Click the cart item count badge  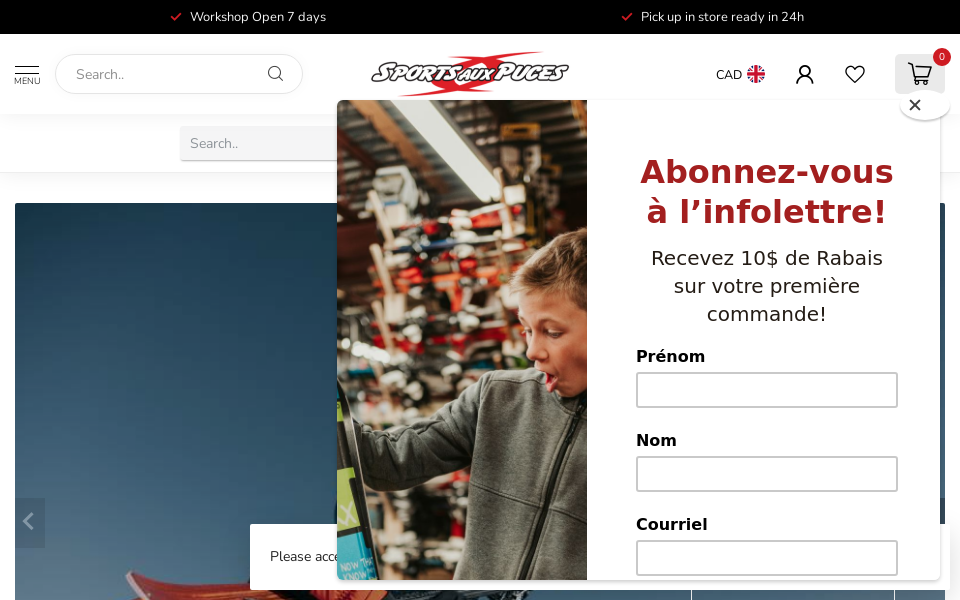[x=942, y=57]
